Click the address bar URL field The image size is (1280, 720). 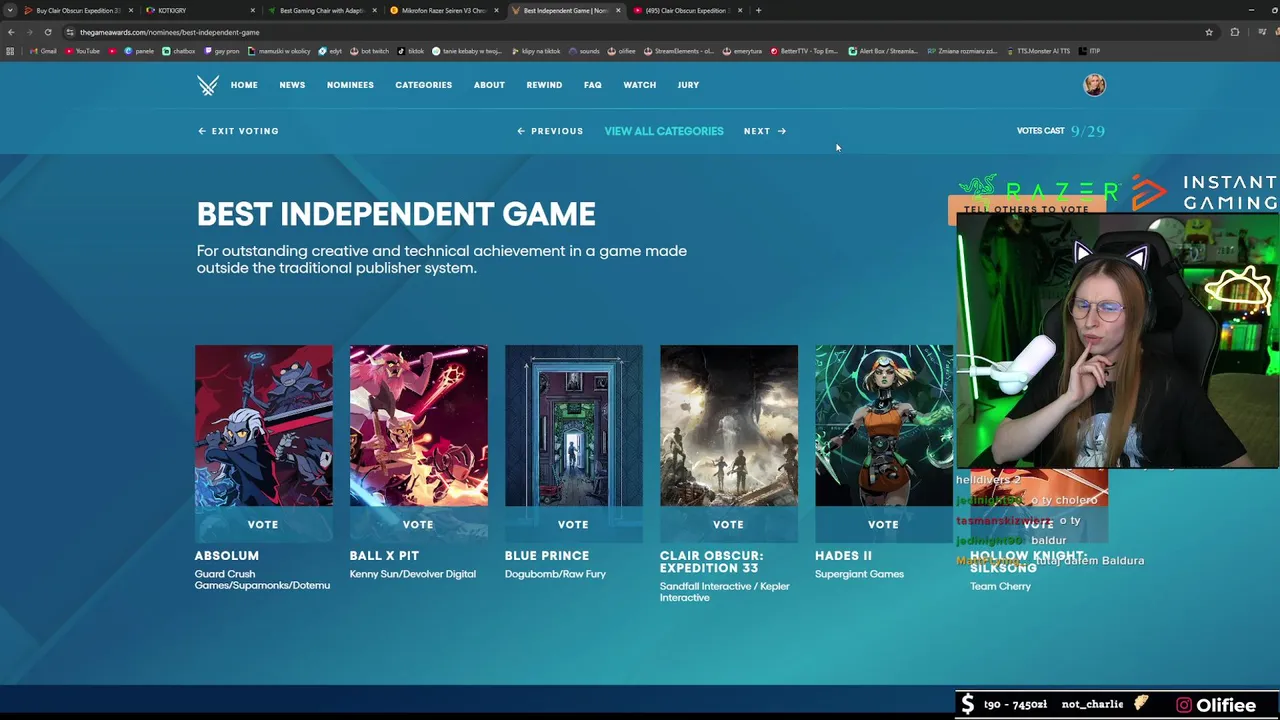640,32
